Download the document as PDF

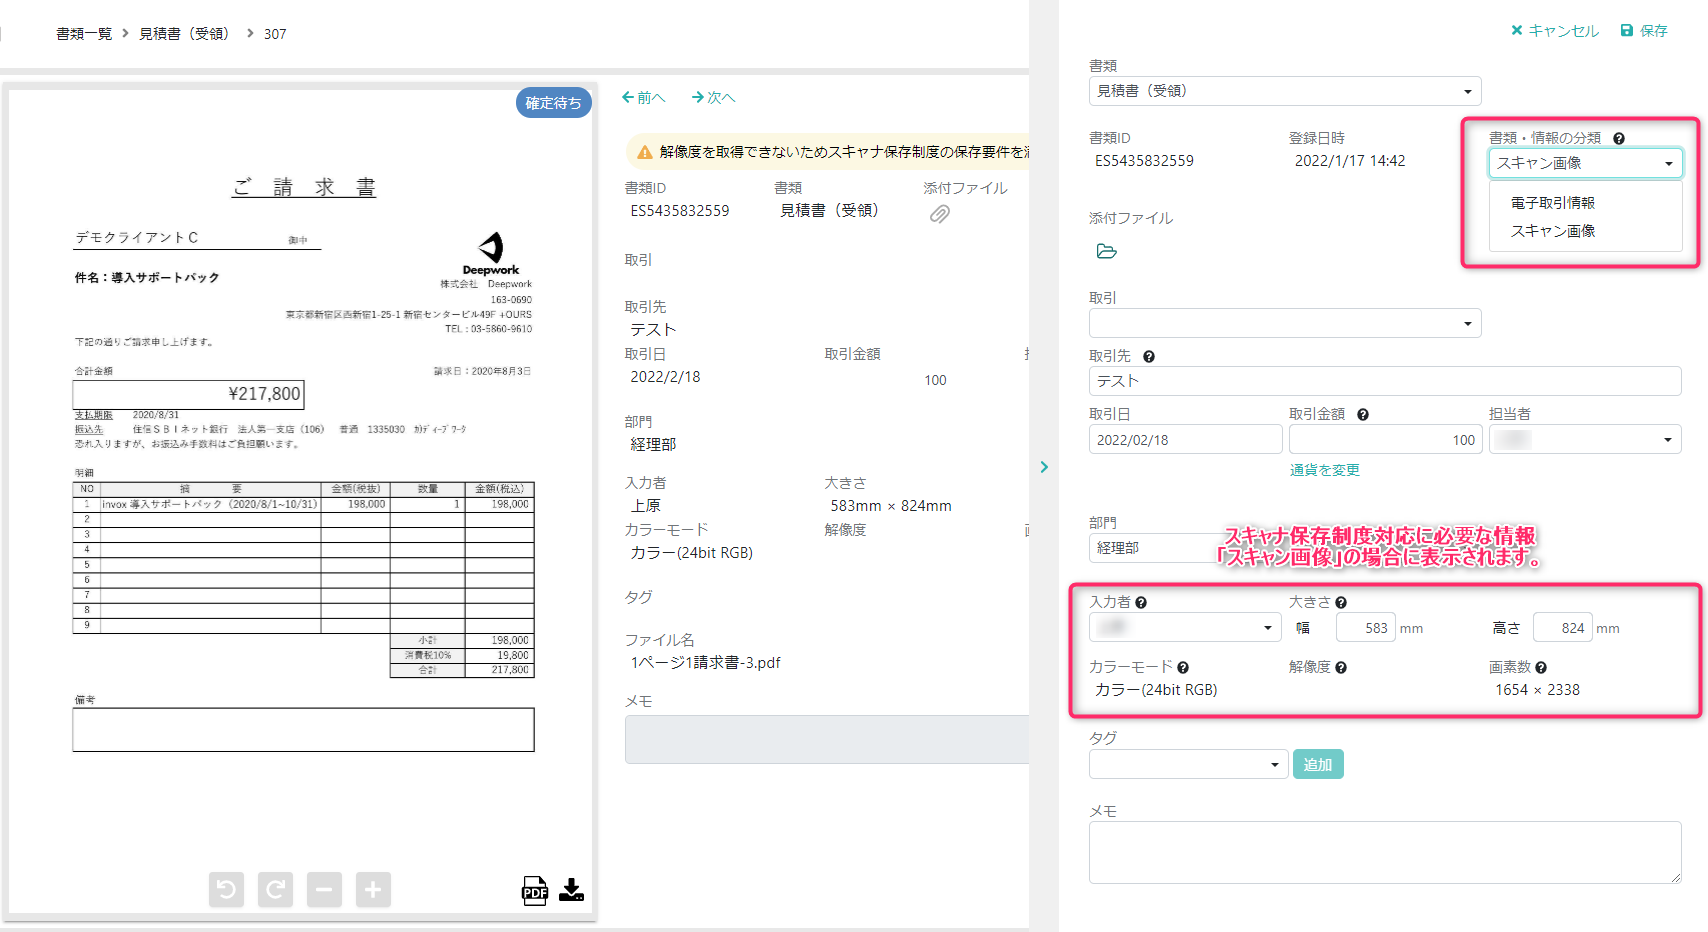(x=535, y=889)
